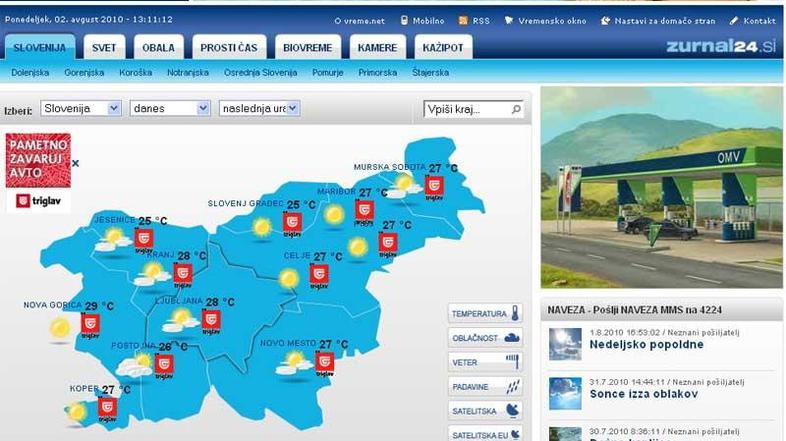Click the Triglav logo next to Koper
This screenshot has width=786, height=441.
(107, 410)
